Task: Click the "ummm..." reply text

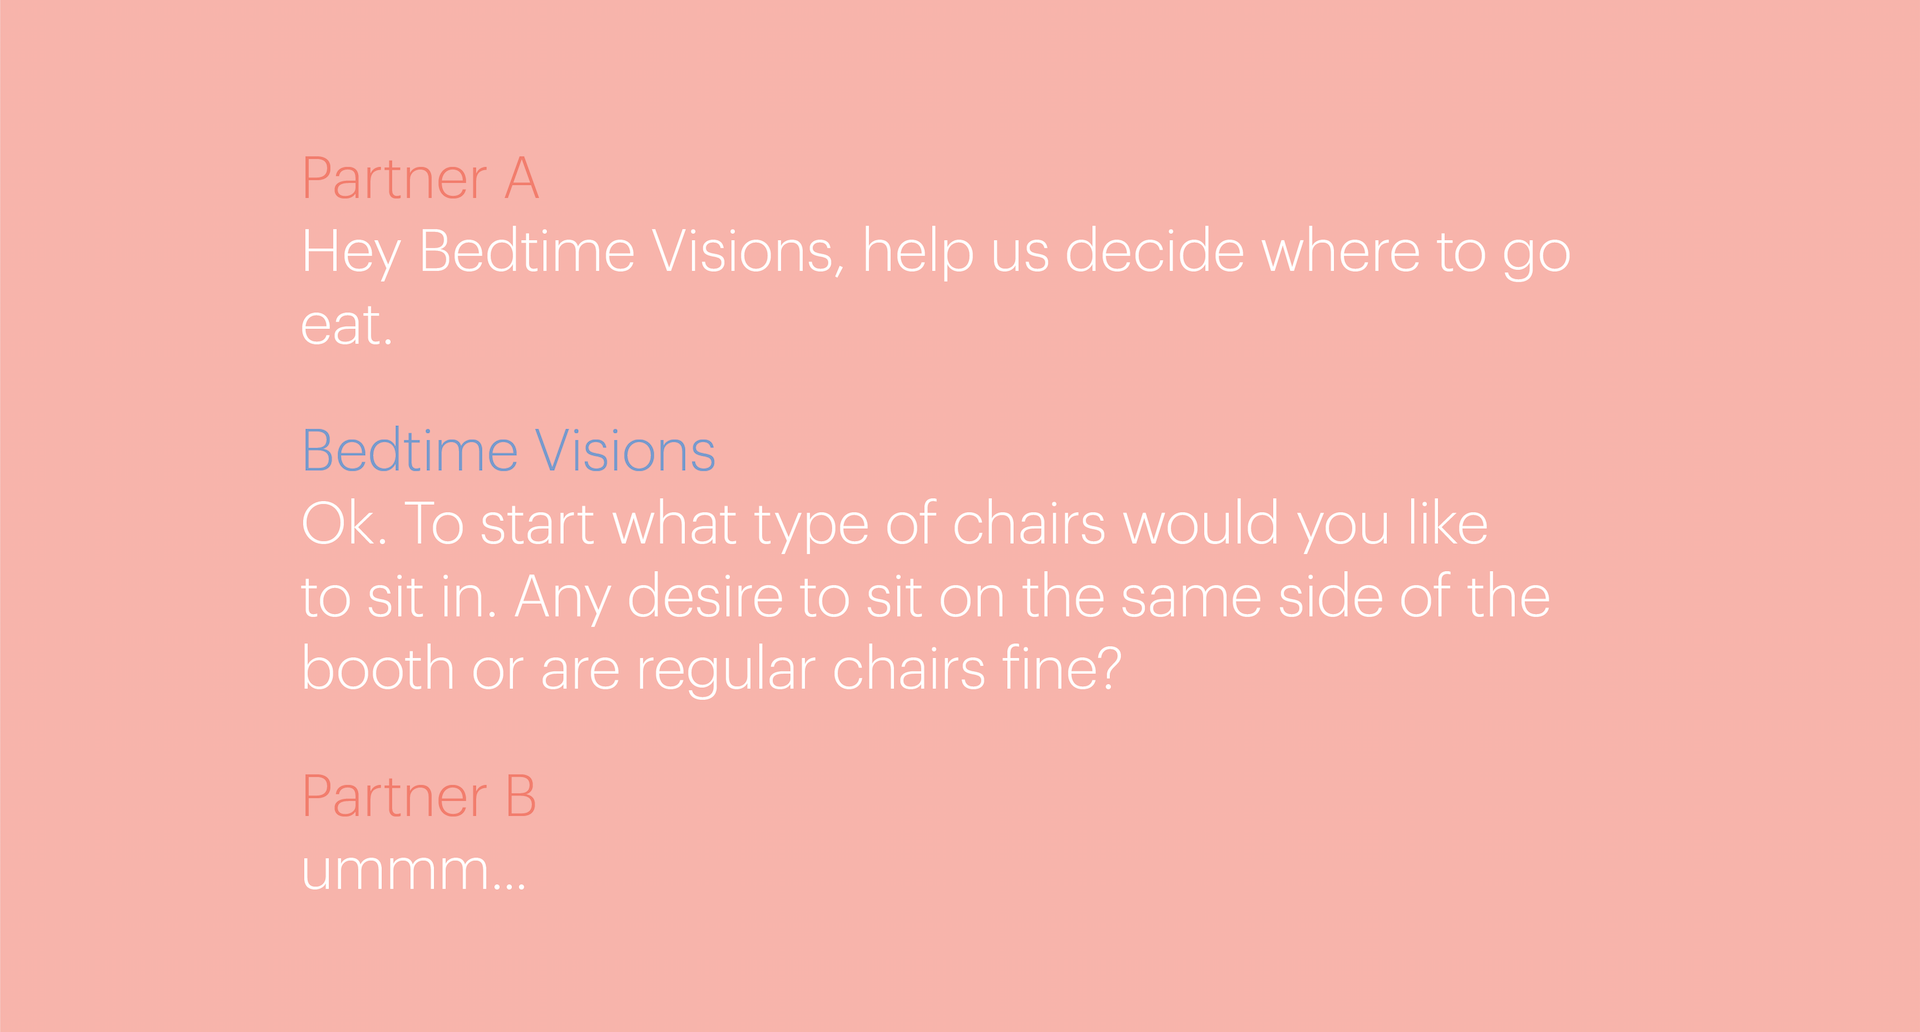Action: pyautogui.click(x=413, y=870)
